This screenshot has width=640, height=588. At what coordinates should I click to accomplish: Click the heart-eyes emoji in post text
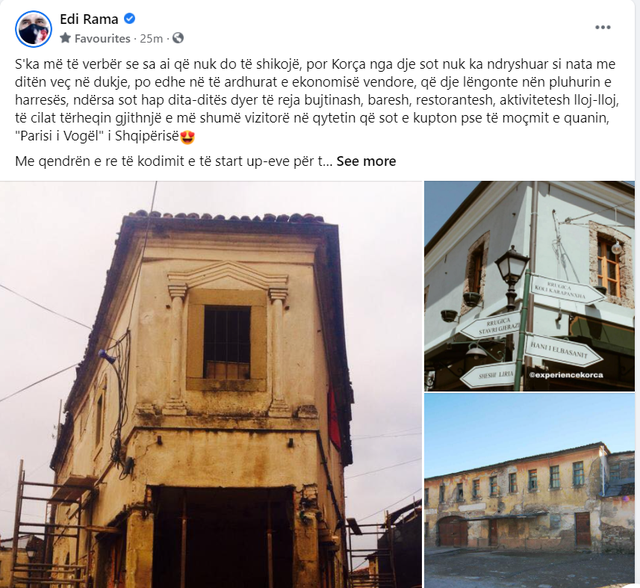pos(187,137)
